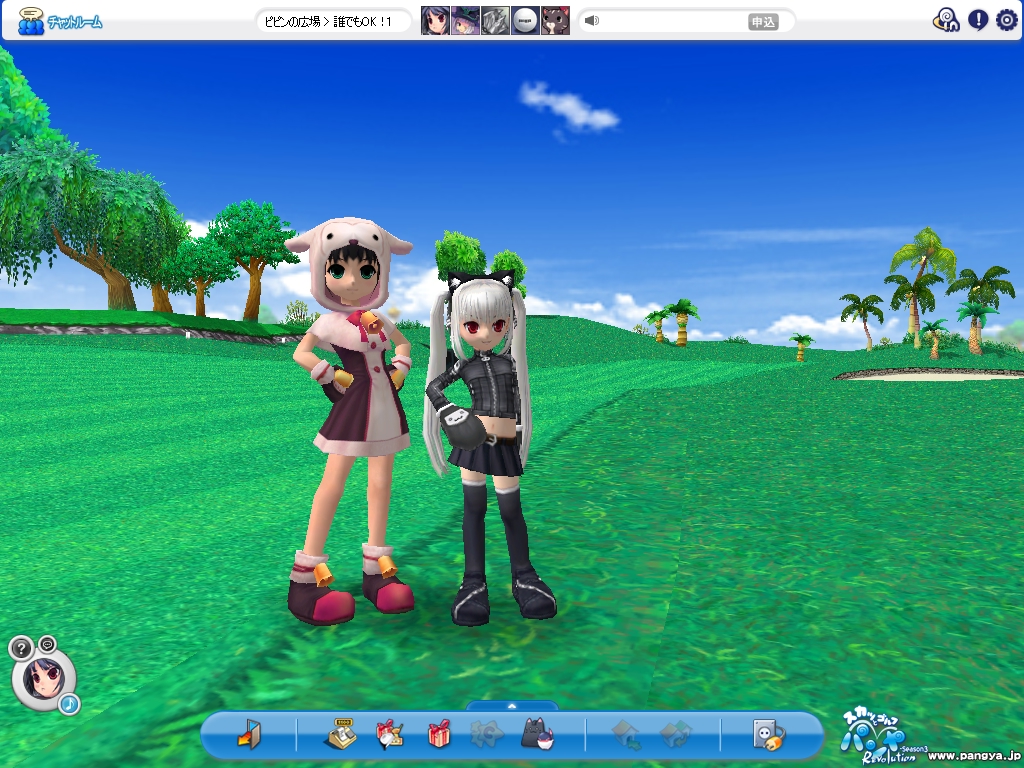Viewport: 1024px width, 768px height.
Task: Click the exclamation mark notice icon
Action: point(977,20)
